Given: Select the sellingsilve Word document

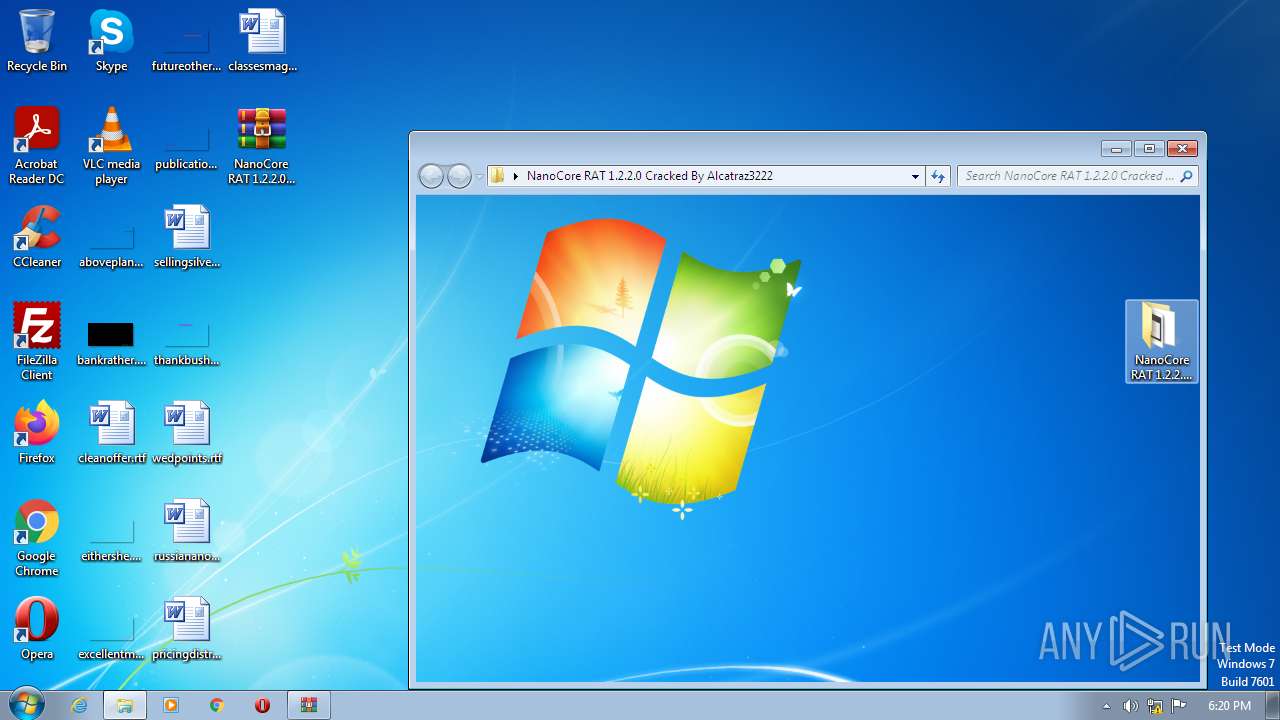Looking at the screenshot, I should 186,237.
